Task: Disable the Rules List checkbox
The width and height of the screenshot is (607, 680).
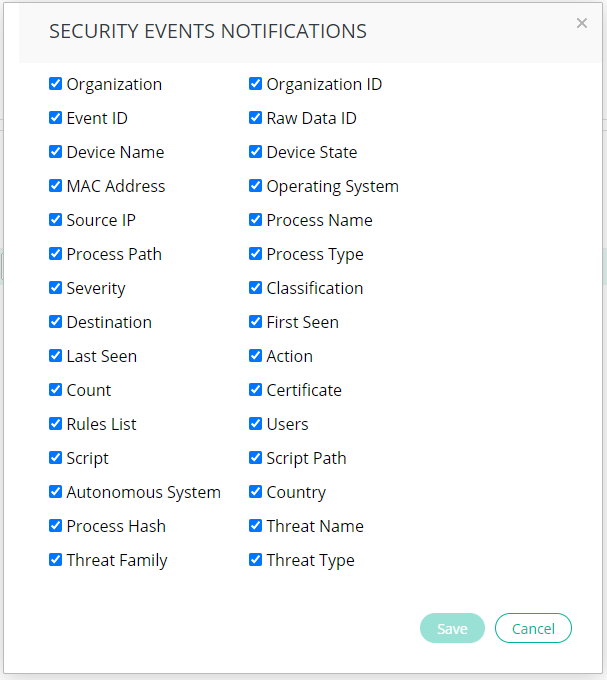Action: 56,424
